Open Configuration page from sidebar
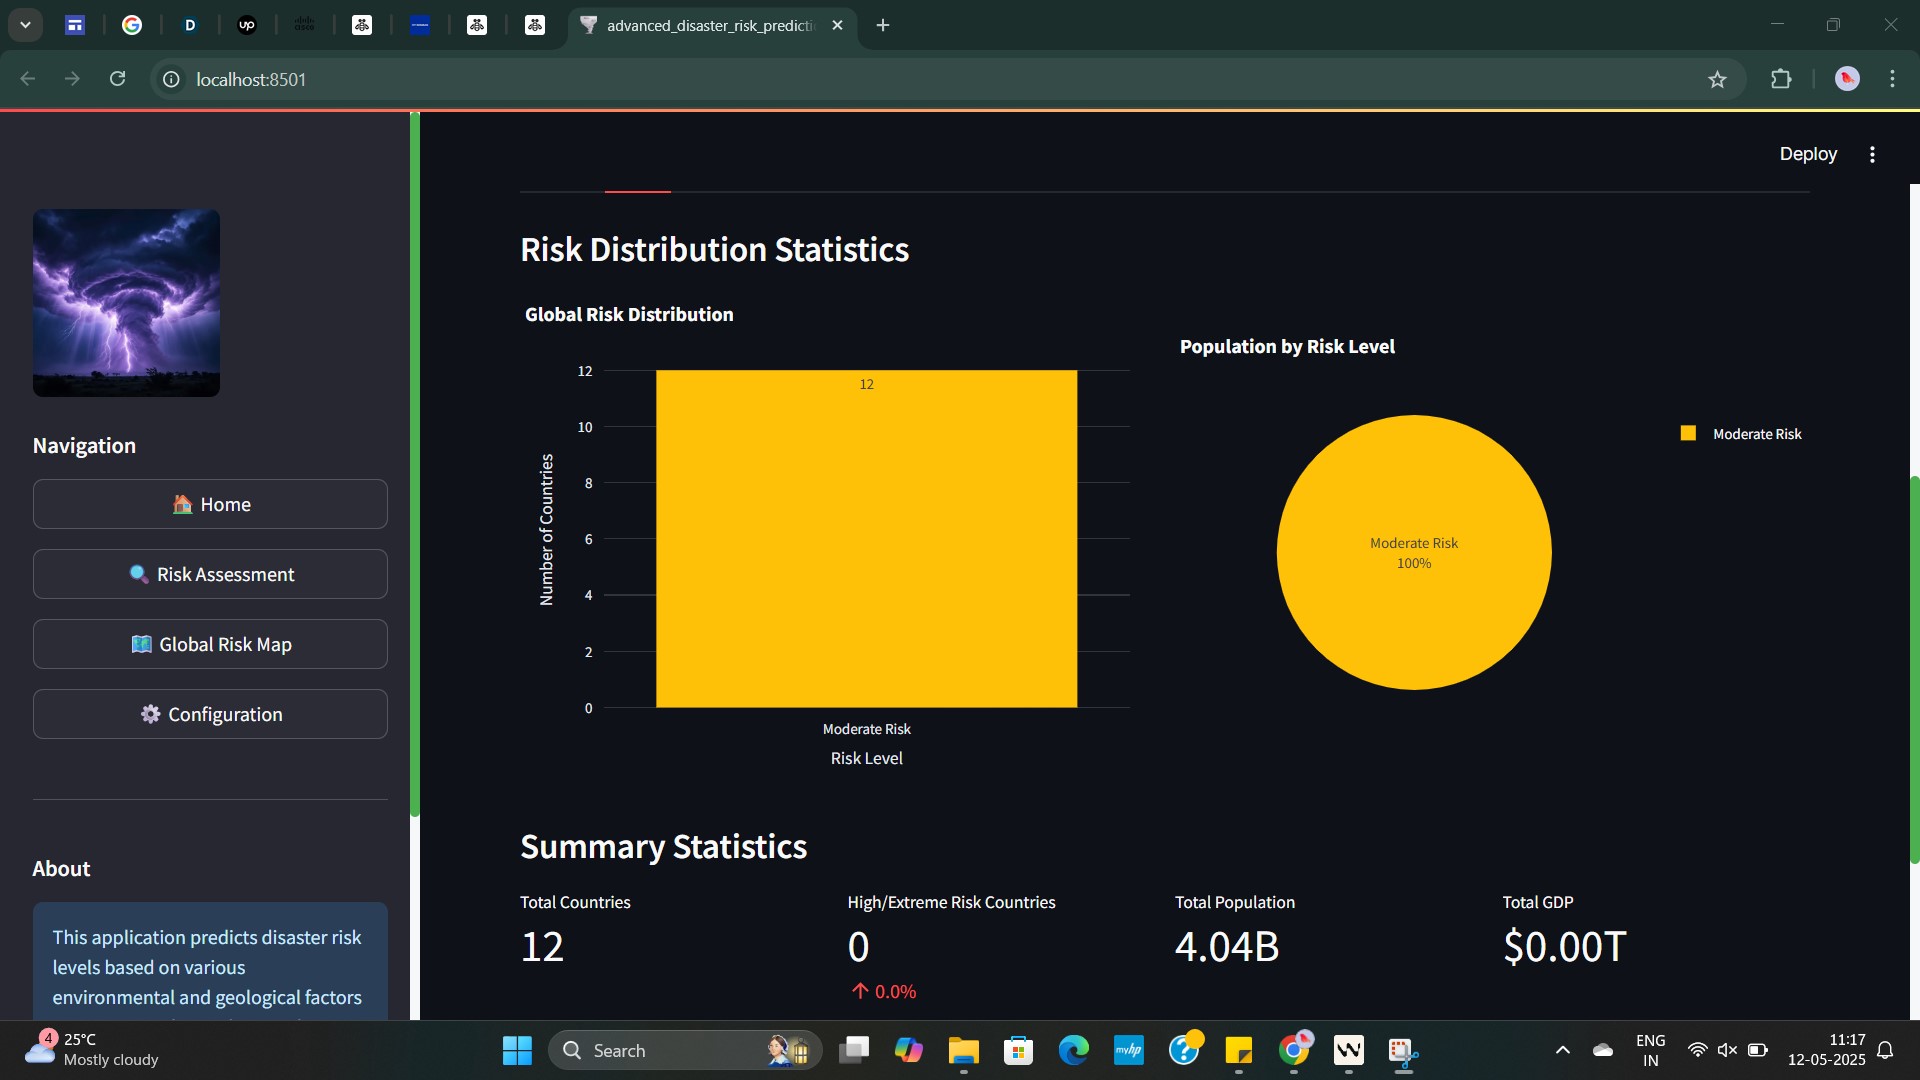Image resolution: width=1920 pixels, height=1080 pixels. pyautogui.click(x=210, y=714)
